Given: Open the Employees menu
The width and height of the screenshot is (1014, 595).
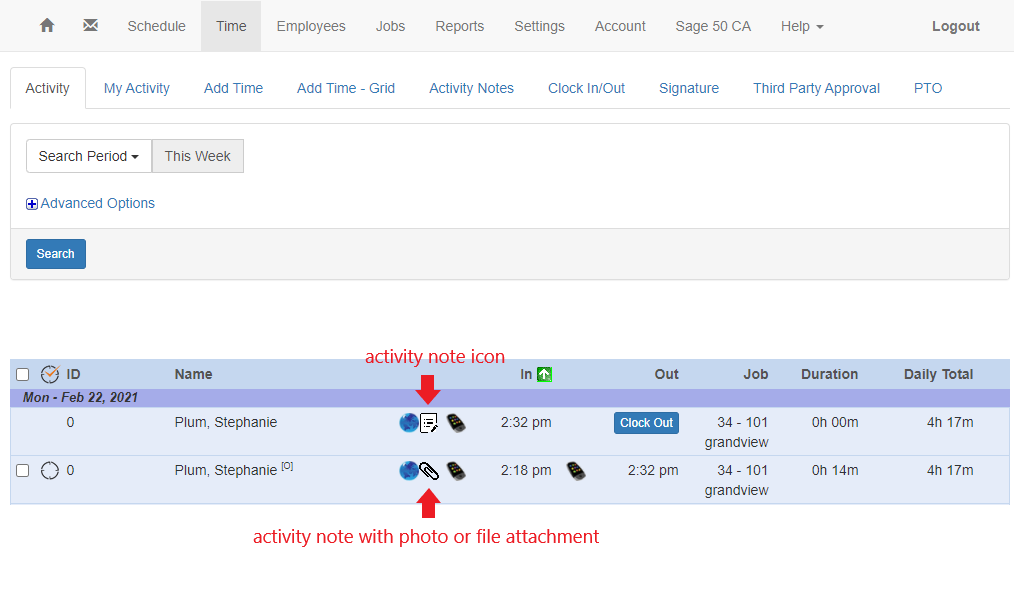Looking at the screenshot, I should pyautogui.click(x=311, y=26).
